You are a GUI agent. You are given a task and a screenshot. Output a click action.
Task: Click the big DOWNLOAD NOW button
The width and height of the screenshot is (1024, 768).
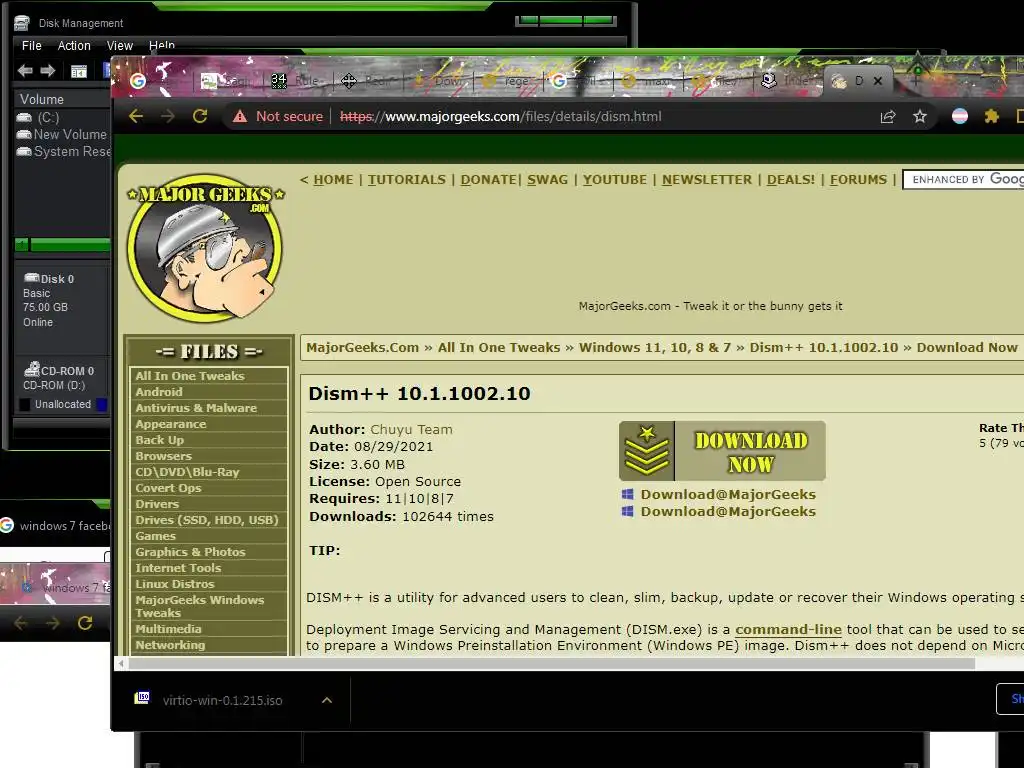(722, 451)
